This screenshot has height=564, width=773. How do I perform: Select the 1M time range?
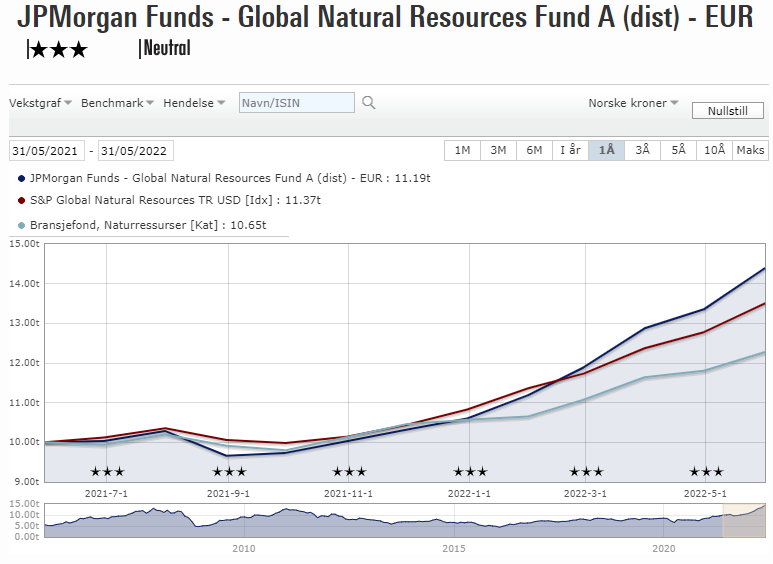(x=462, y=150)
